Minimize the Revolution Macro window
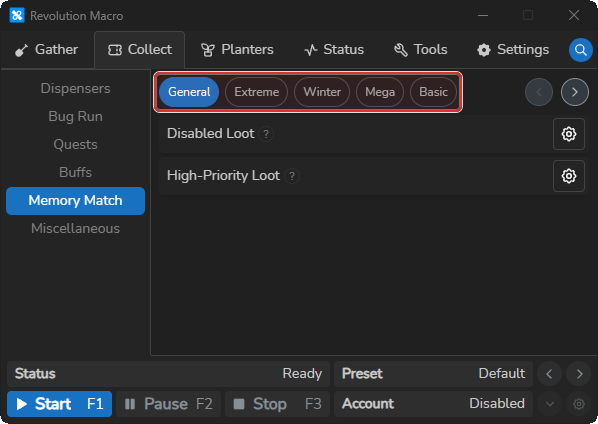 pos(483,15)
